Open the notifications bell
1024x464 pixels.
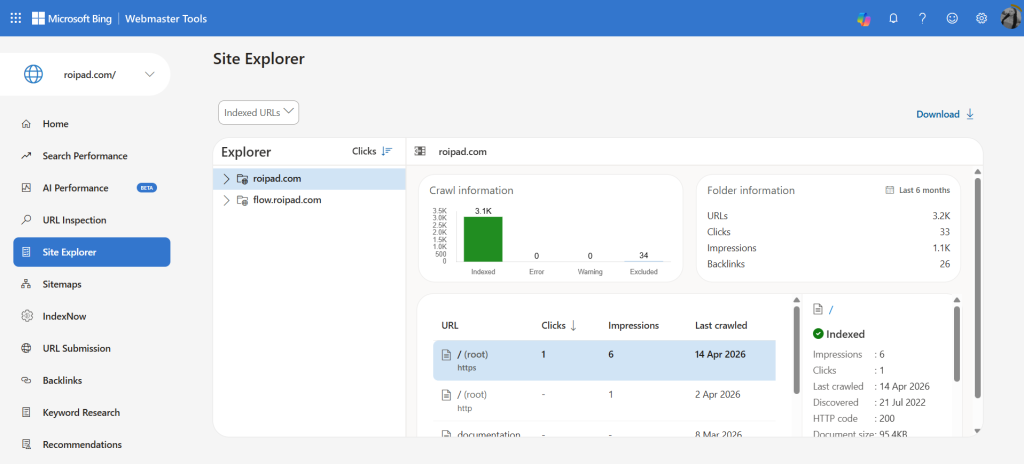click(x=893, y=18)
